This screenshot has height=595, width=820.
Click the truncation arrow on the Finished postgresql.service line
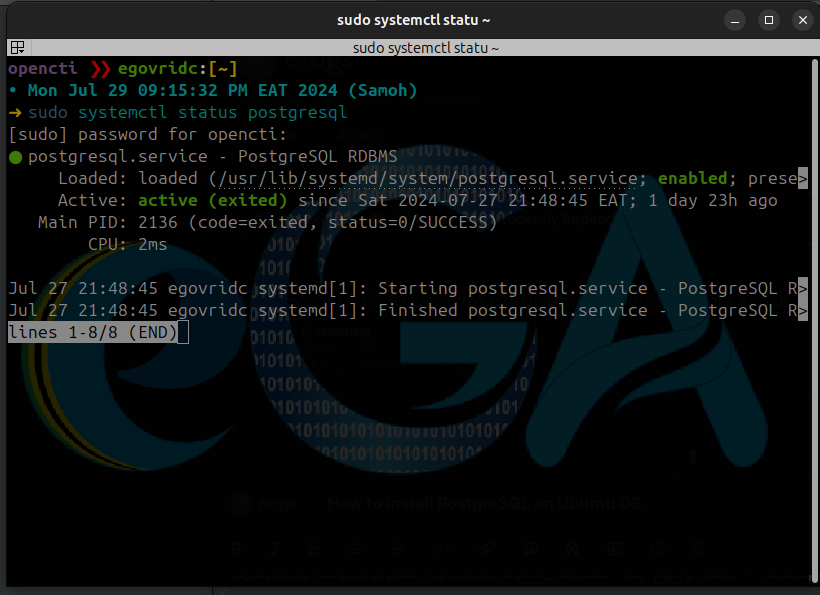coord(802,311)
